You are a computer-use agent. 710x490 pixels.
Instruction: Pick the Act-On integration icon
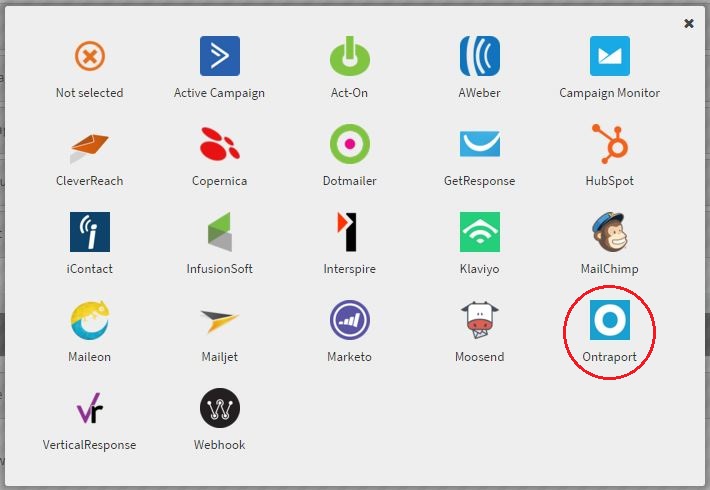tap(350, 56)
